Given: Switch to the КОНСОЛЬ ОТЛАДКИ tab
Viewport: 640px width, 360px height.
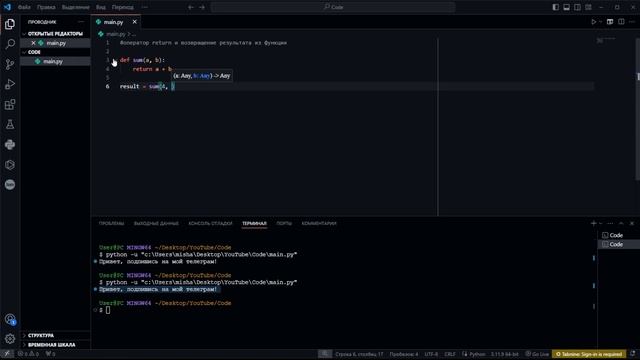Looking at the screenshot, I should (210, 223).
